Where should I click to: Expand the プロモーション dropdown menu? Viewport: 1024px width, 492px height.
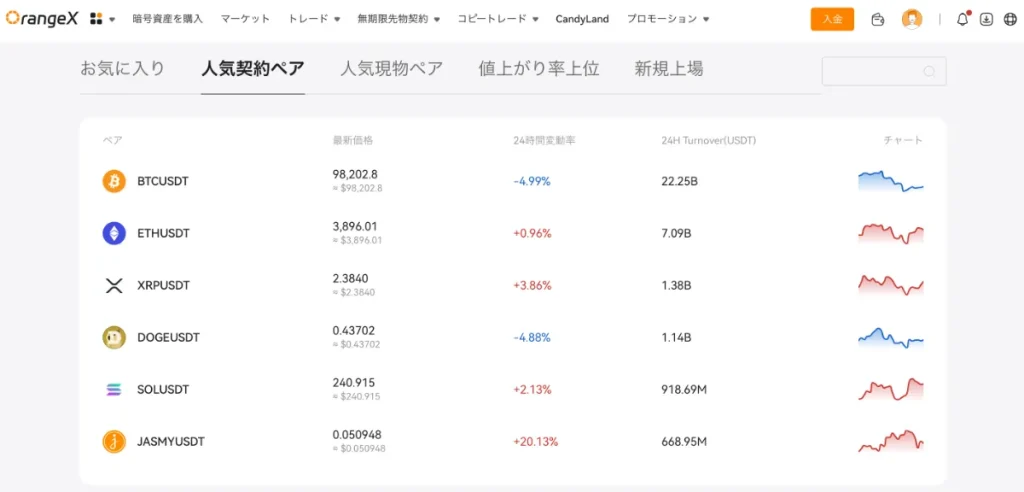coord(668,19)
